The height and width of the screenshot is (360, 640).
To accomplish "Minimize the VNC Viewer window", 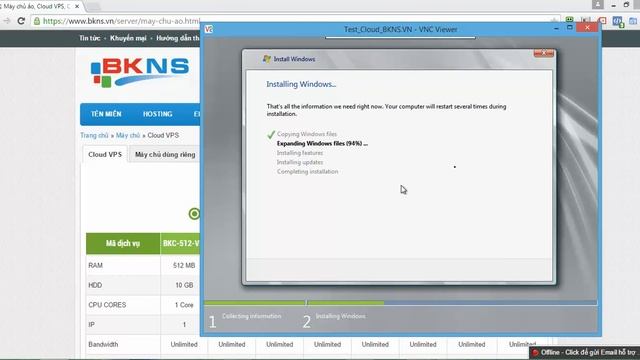I will click(x=556, y=29).
